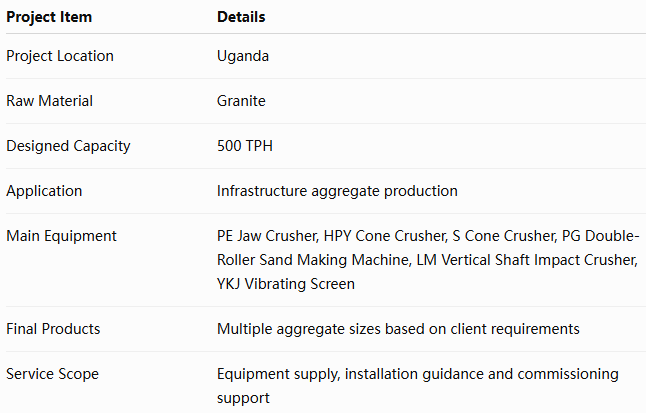The image size is (646, 413).
Task: Select the Final Products row label
Action: coord(53,329)
